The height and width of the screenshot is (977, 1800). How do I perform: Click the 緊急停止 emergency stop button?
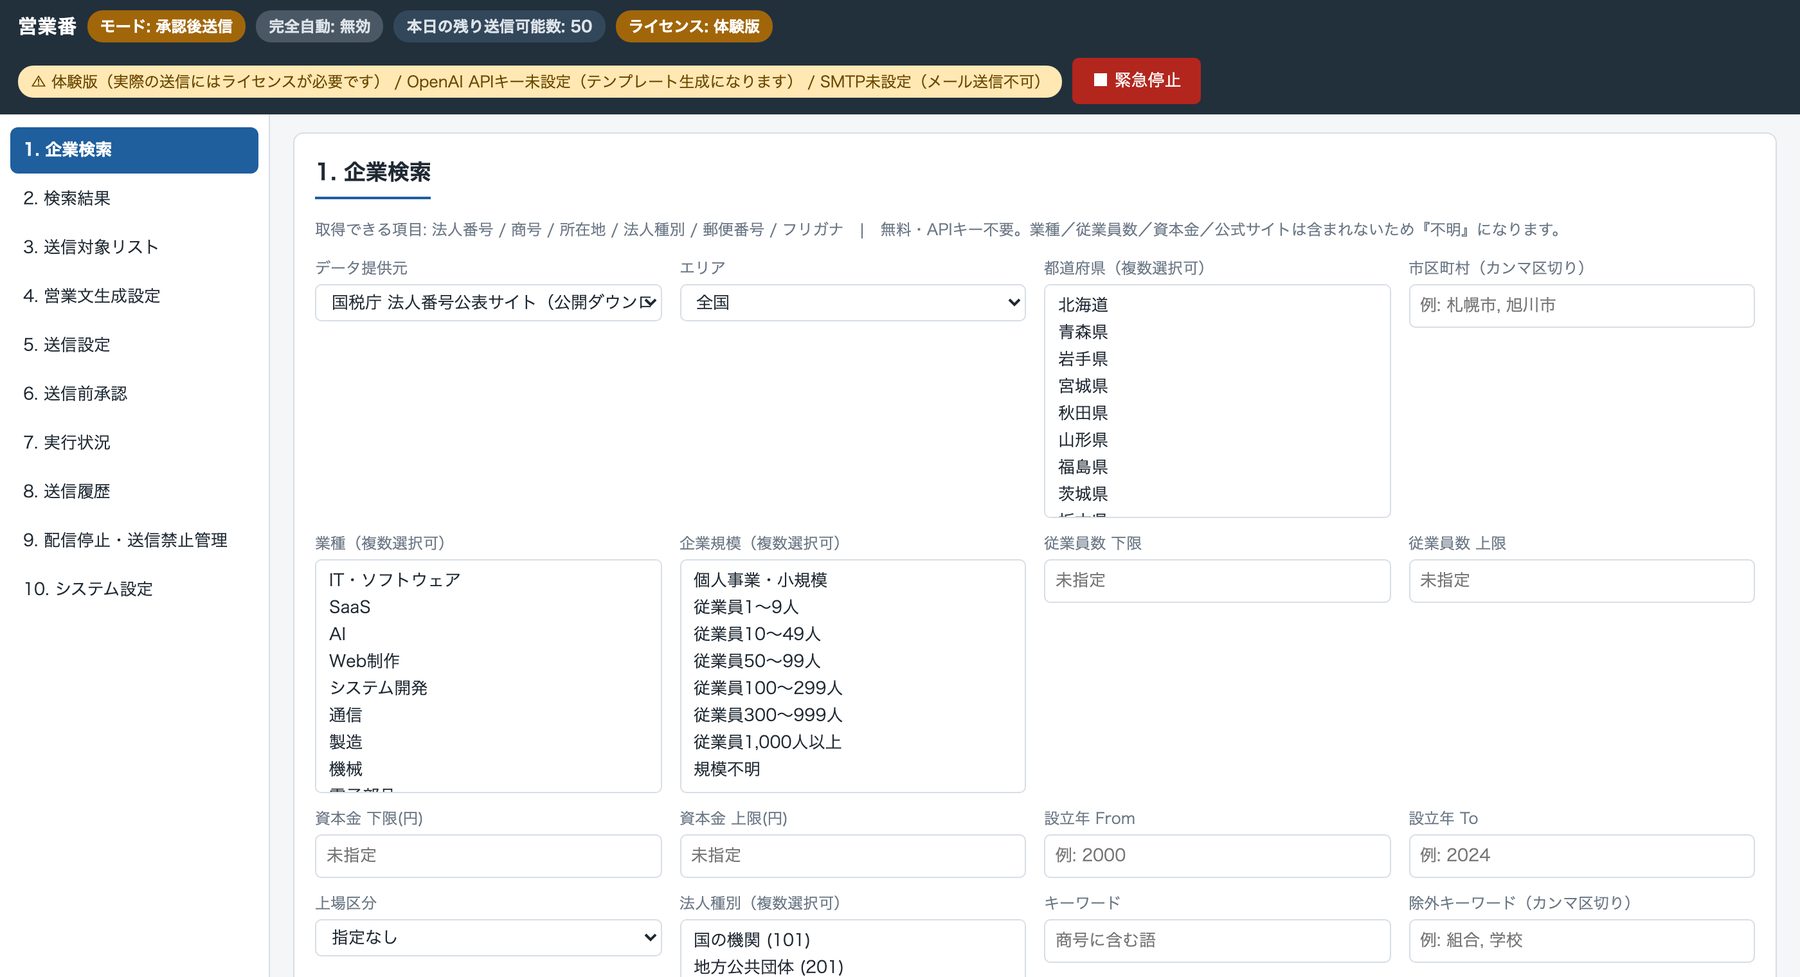[1136, 81]
